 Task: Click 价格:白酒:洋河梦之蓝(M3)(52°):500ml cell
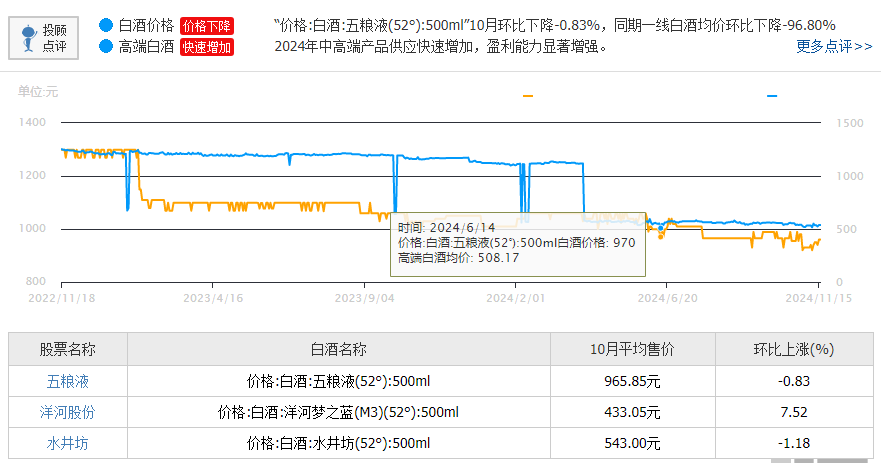pyautogui.click(x=339, y=412)
